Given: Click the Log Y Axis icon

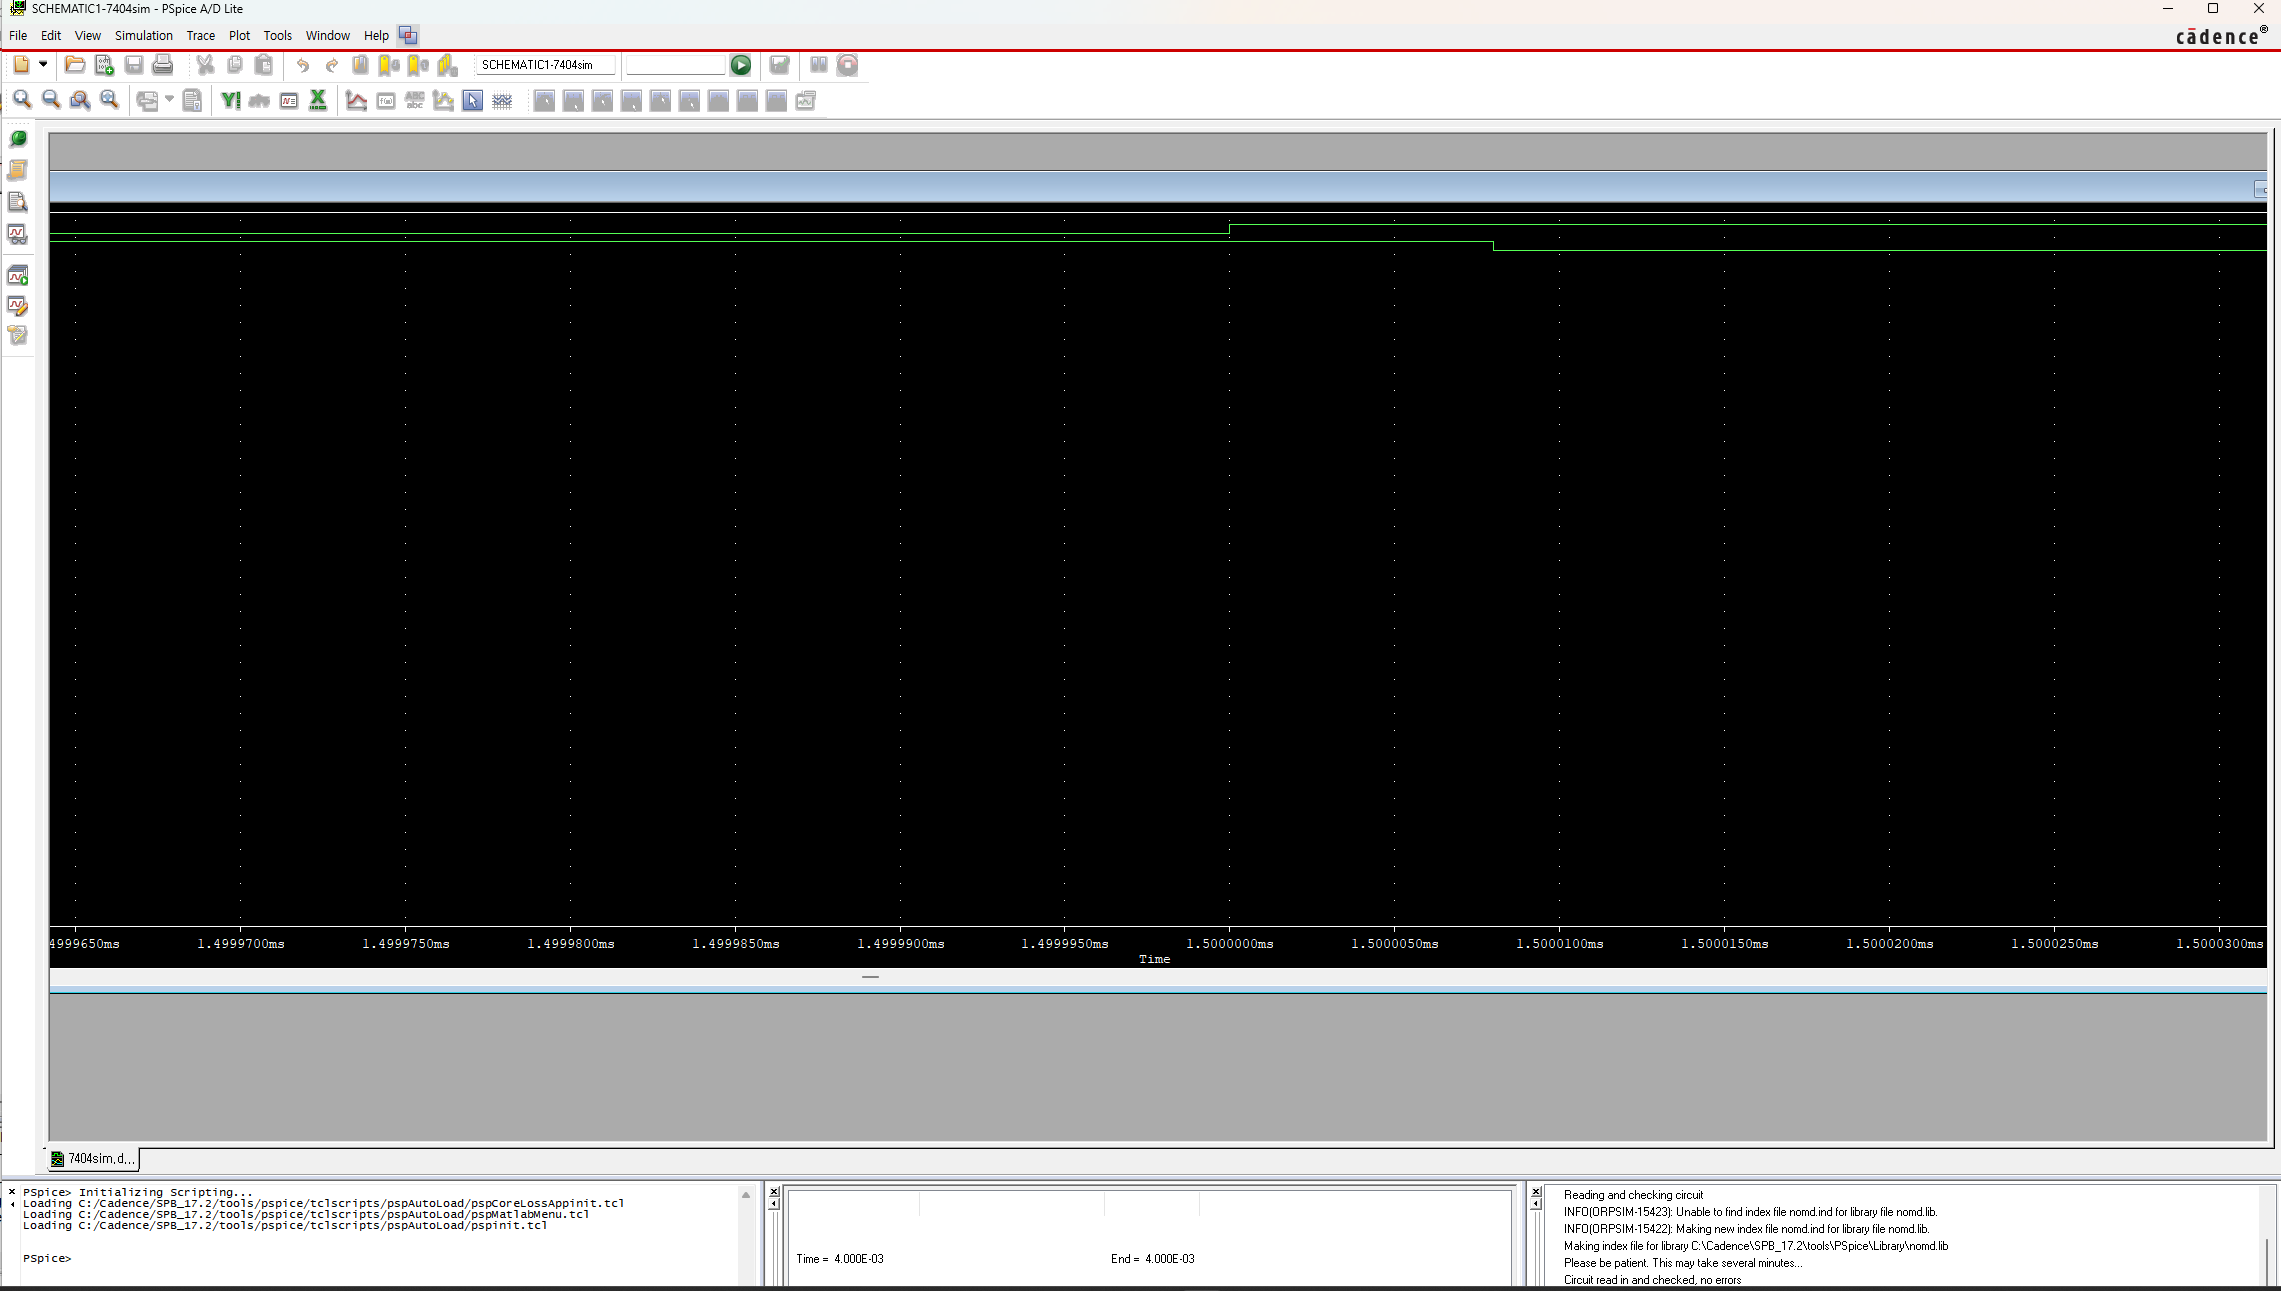Looking at the screenshot, I should [x=230, y=100].
